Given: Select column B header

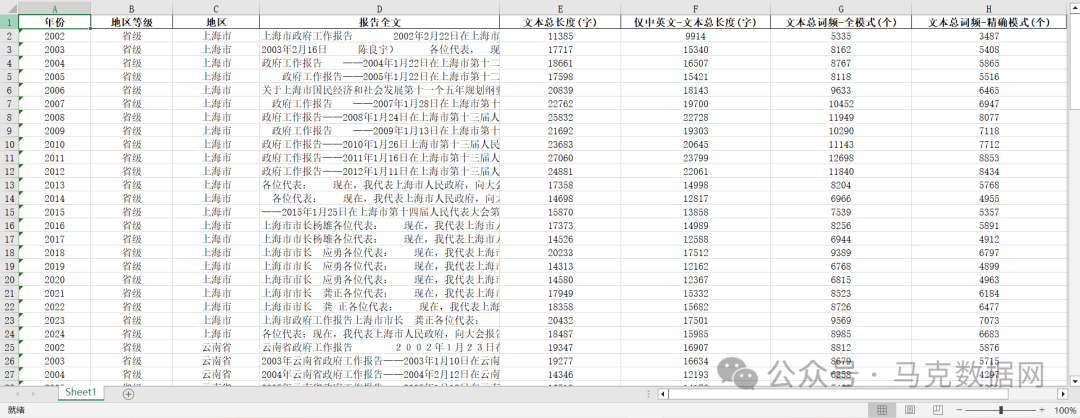Looking at the screenshot, I should coord(132,9).
